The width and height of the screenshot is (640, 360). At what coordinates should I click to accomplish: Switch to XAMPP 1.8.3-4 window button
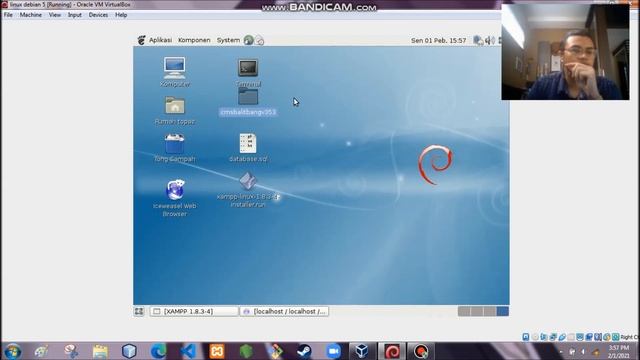click(194, 311)
